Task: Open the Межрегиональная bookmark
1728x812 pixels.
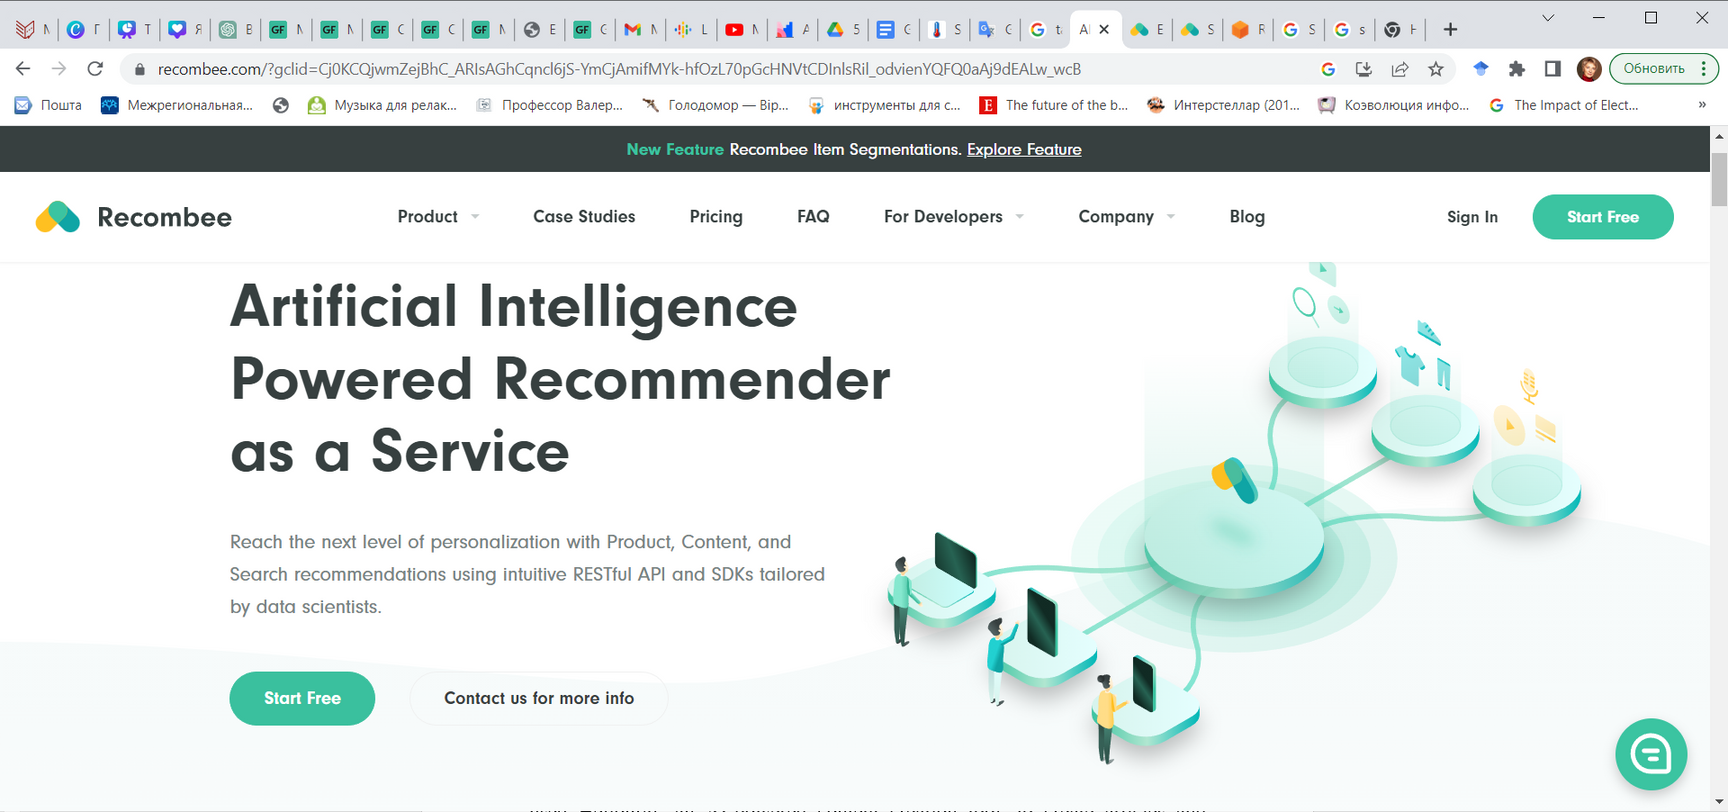Action: (x=177, y=105)
